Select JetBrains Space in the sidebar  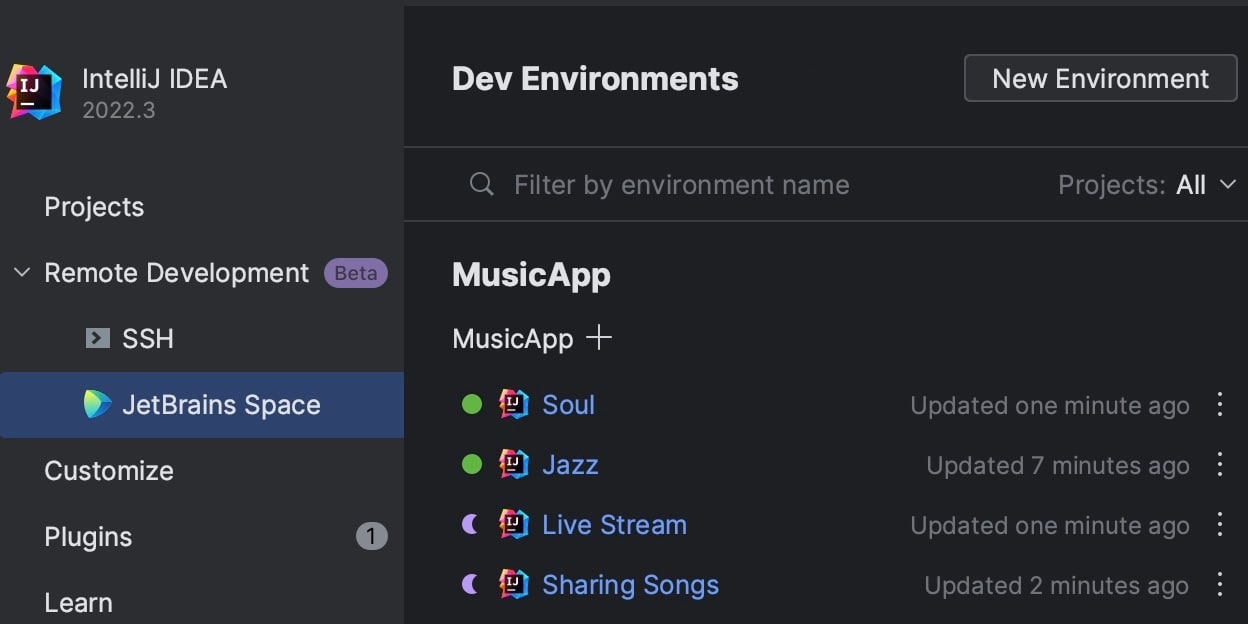pos(202,405)
